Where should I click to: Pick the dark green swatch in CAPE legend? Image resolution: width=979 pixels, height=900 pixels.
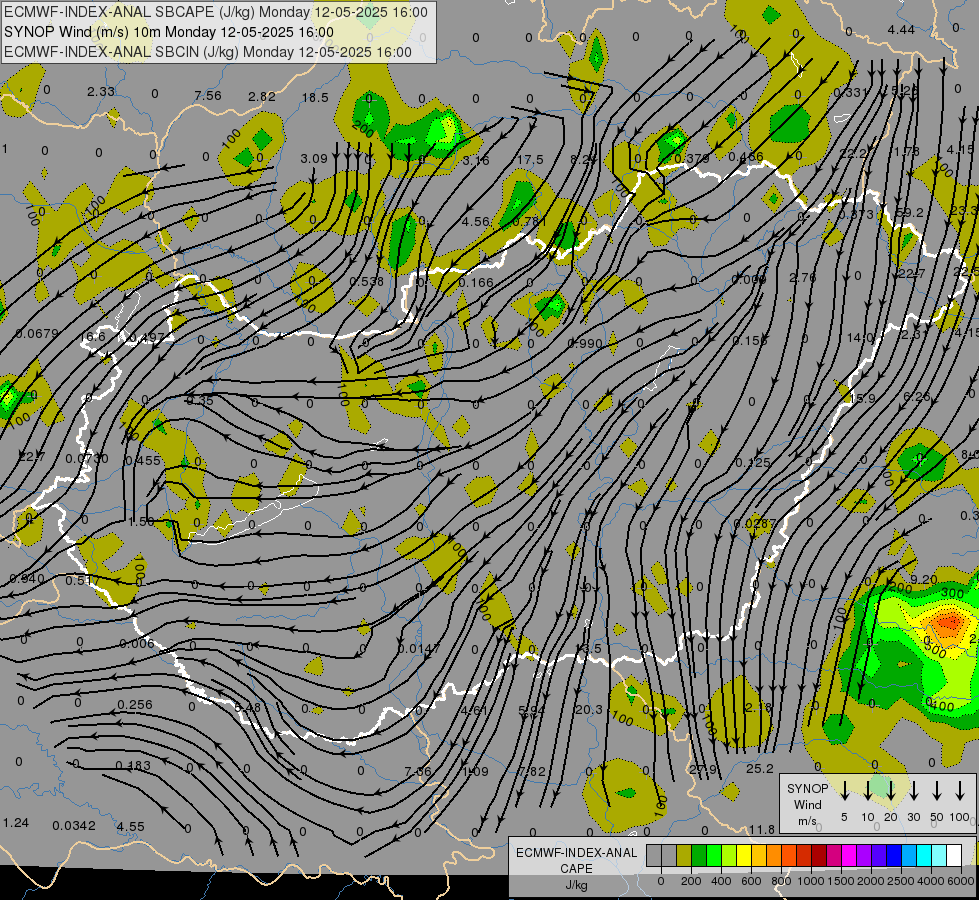(699, 856)
